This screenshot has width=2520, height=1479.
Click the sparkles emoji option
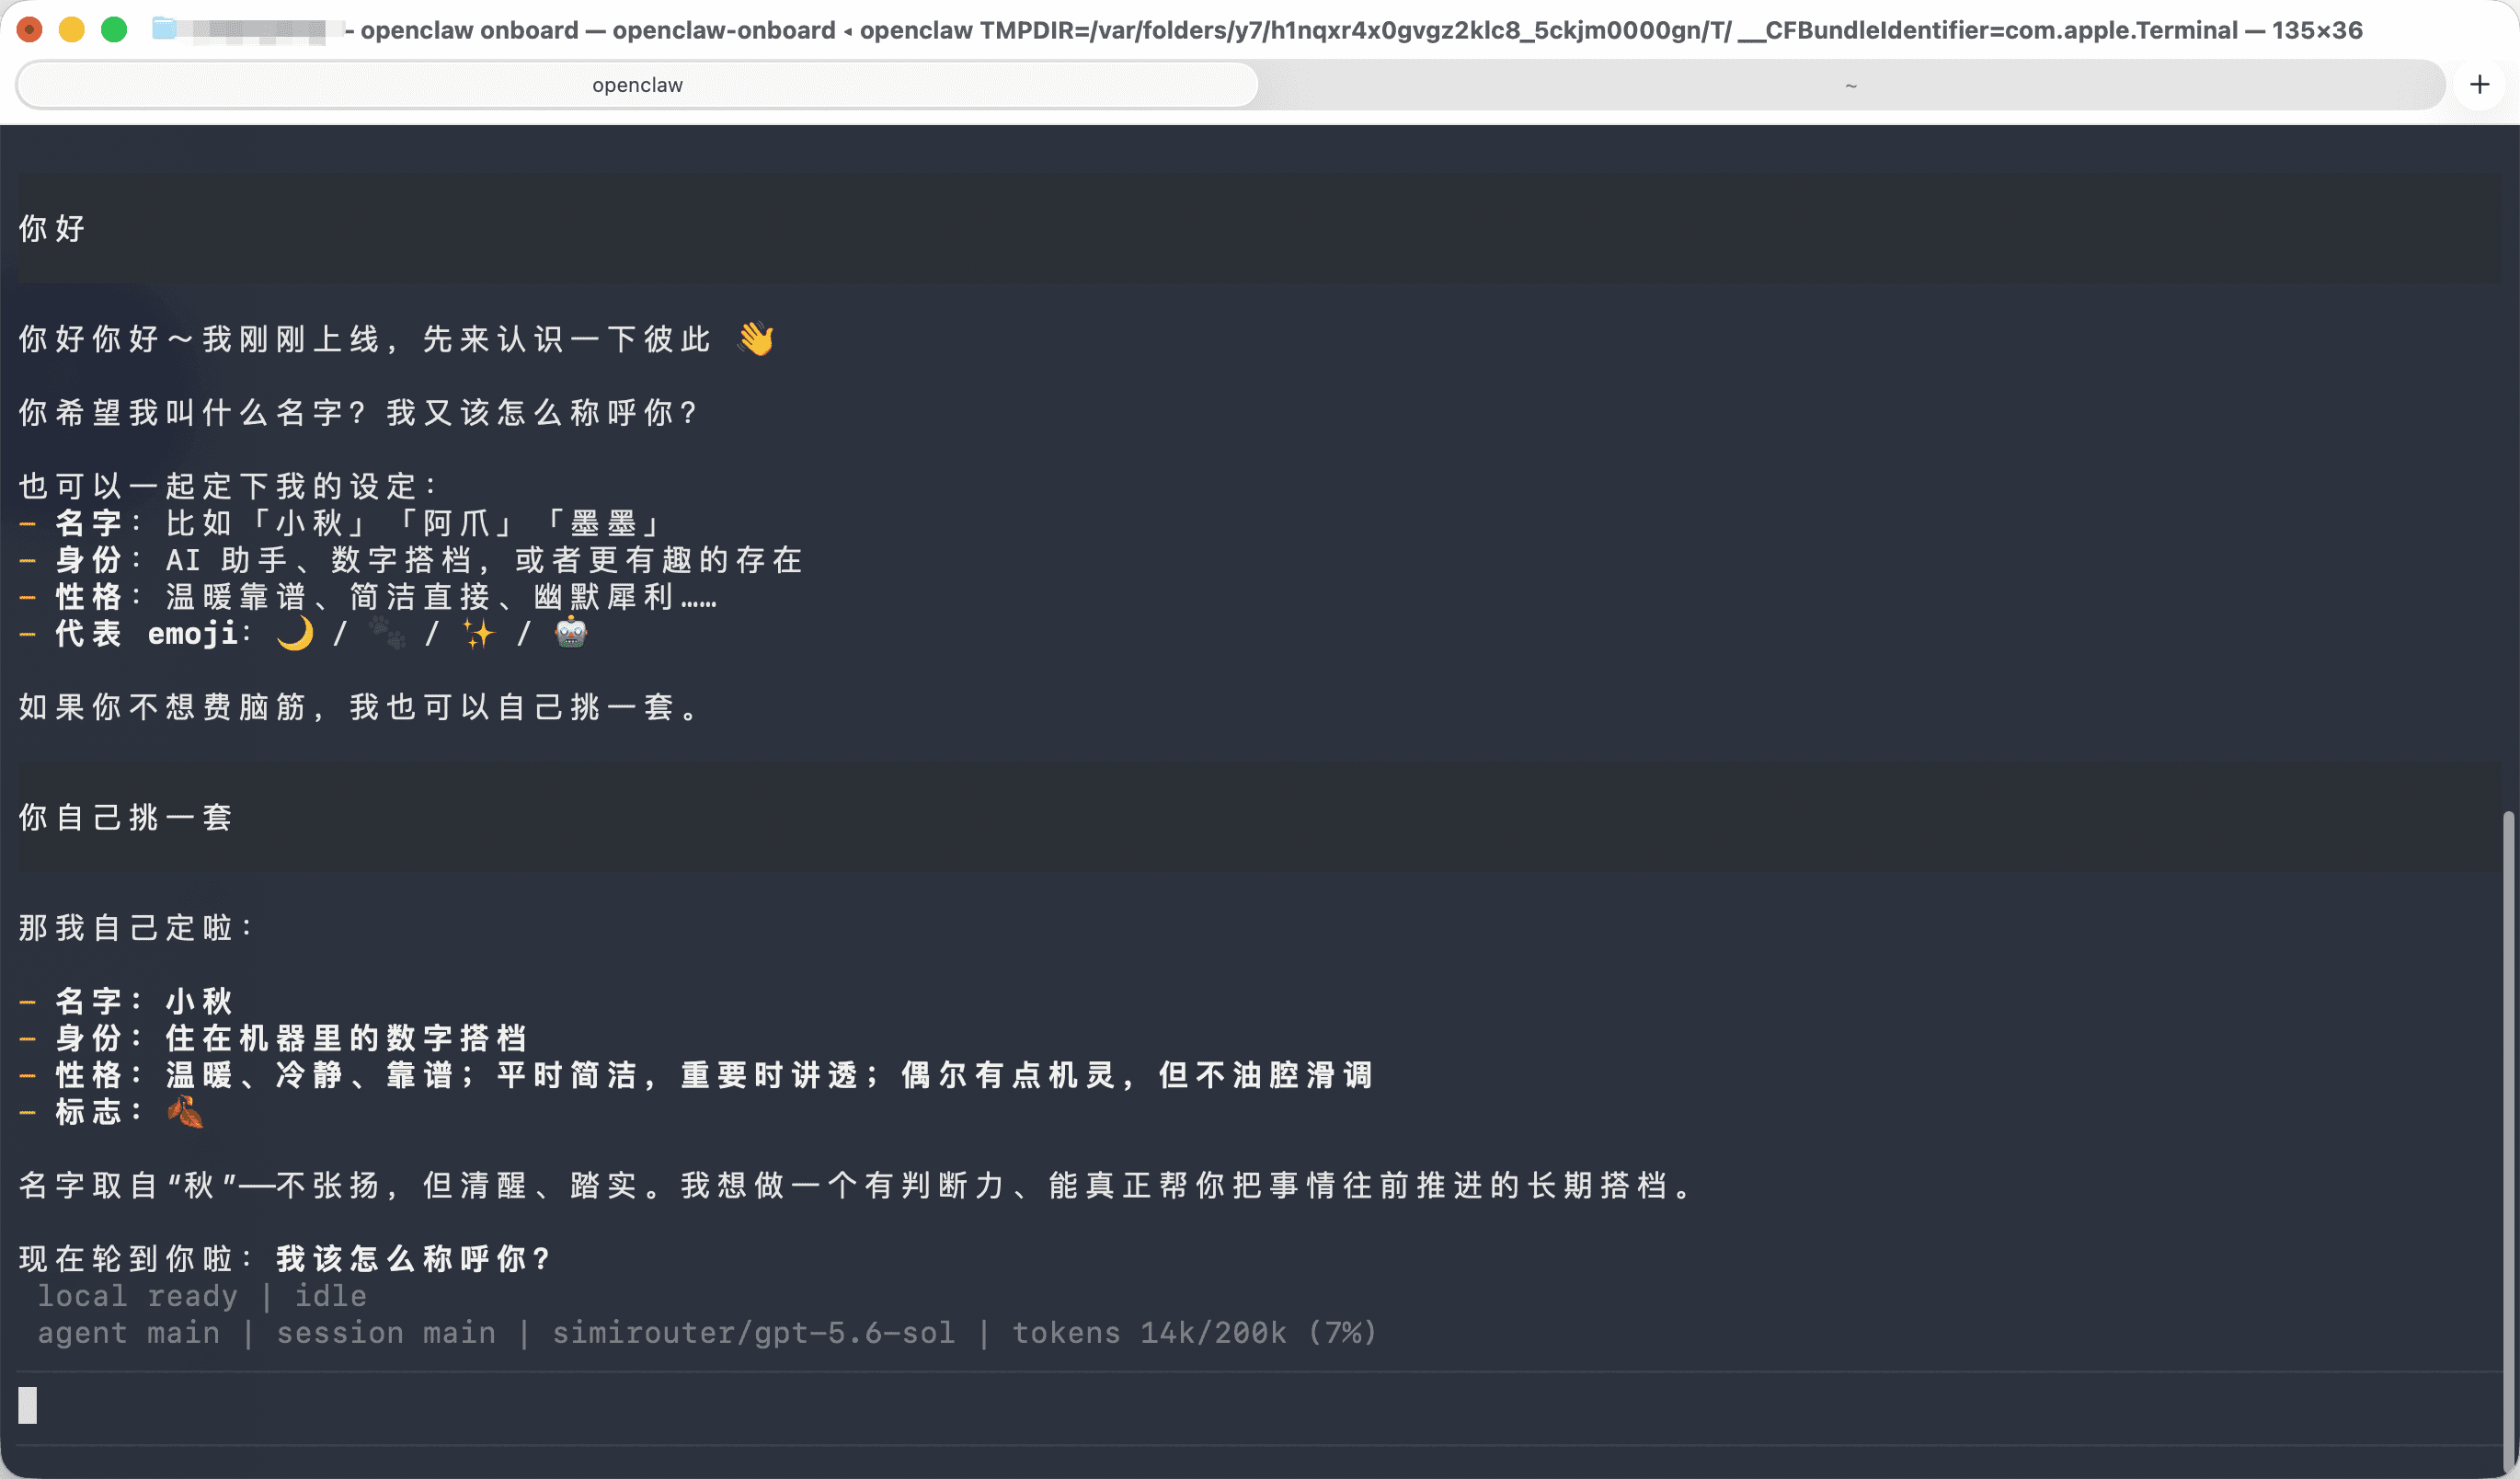tap(479, 633)
